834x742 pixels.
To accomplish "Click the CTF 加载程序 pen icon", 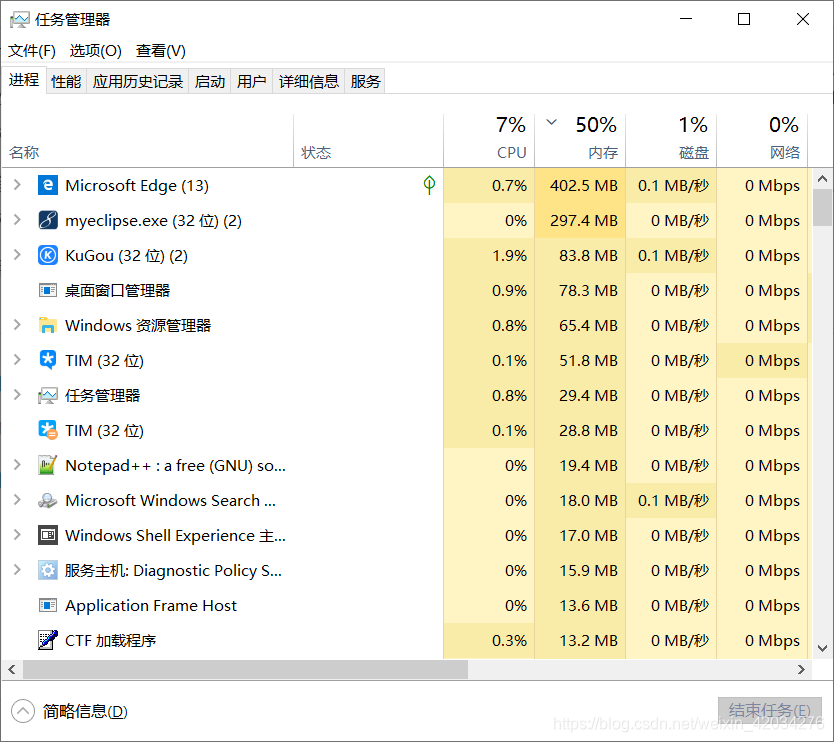I will pyautogui.click(x=48, y=640).
